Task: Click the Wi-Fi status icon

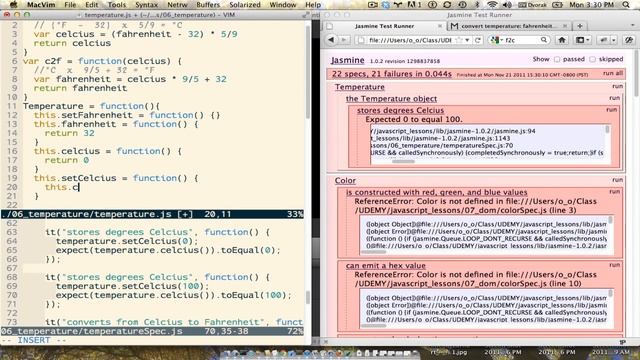Action: click(492, 5)
